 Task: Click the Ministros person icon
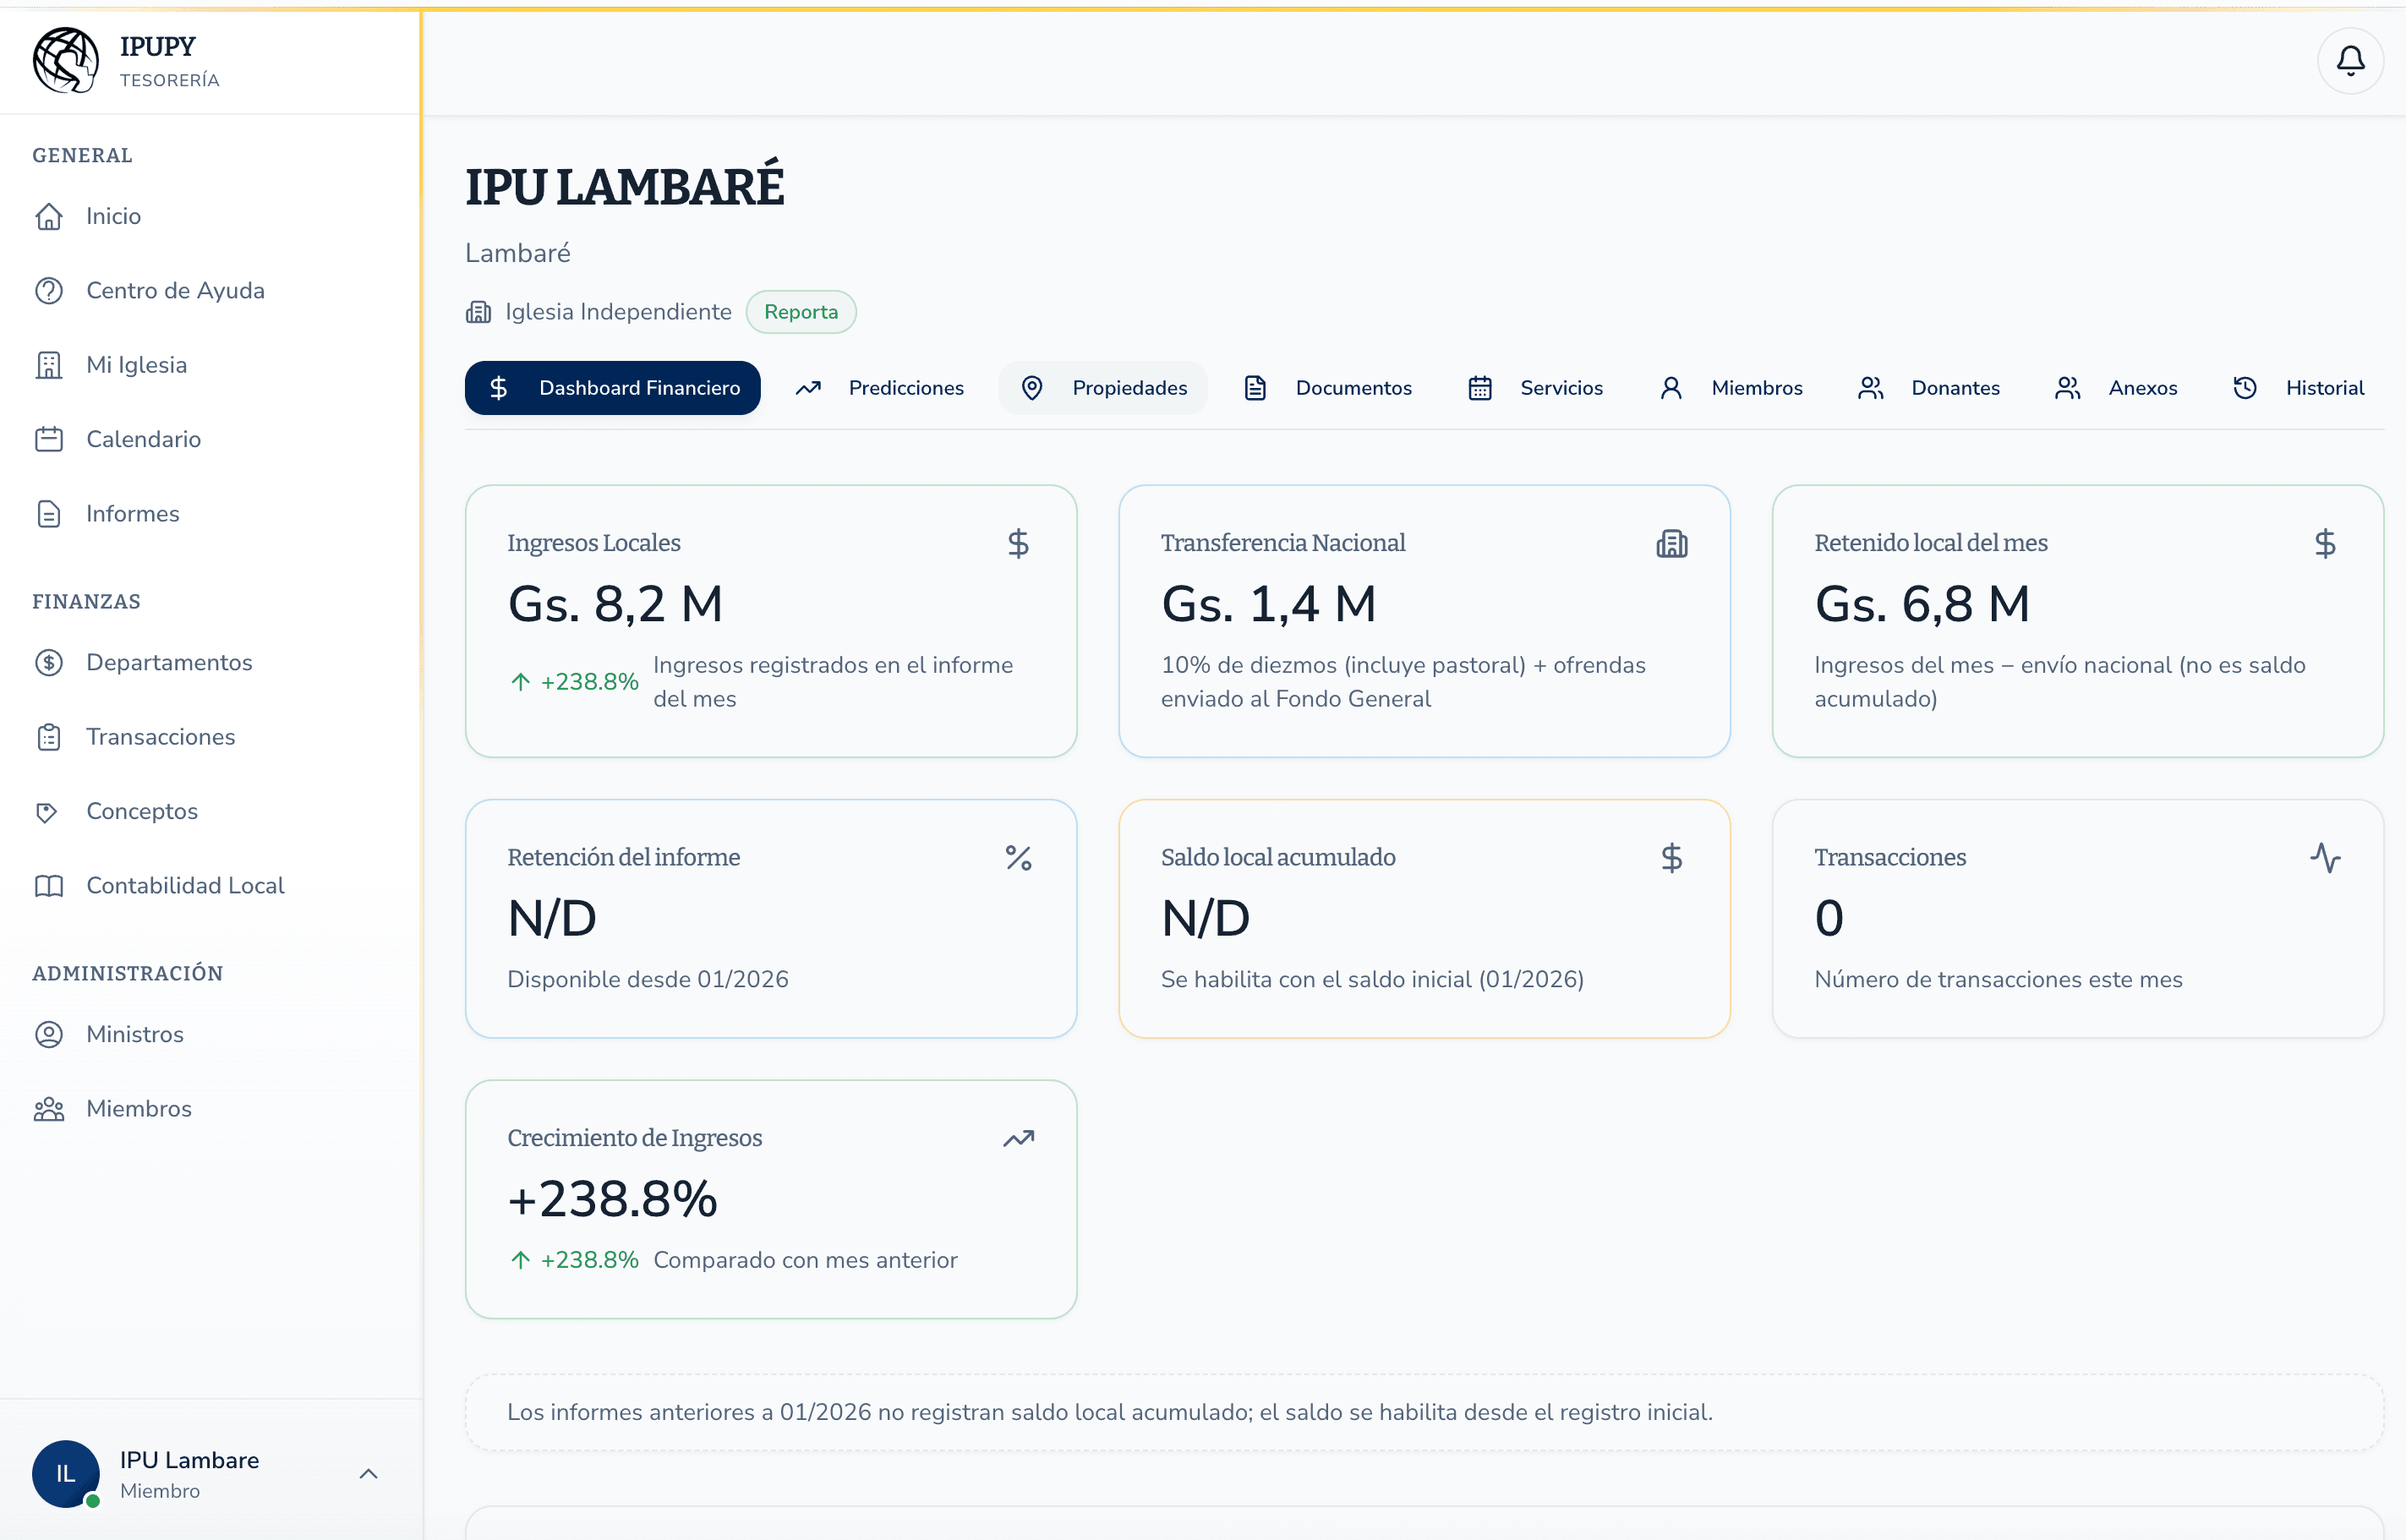tap(51, 1034)
